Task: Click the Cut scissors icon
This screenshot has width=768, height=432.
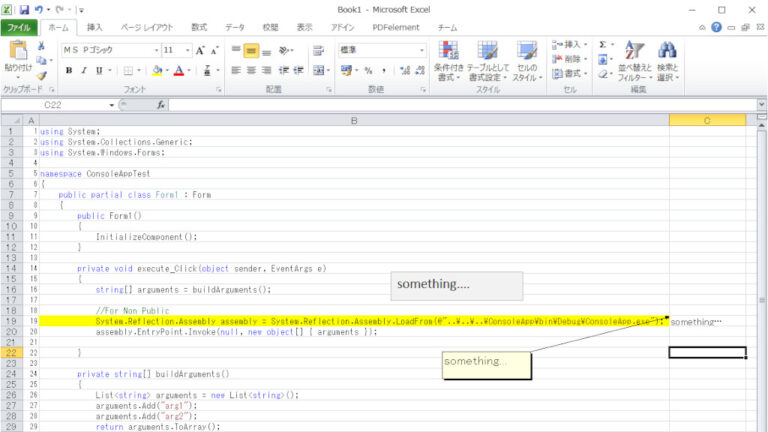Action: tap(41, 47)
